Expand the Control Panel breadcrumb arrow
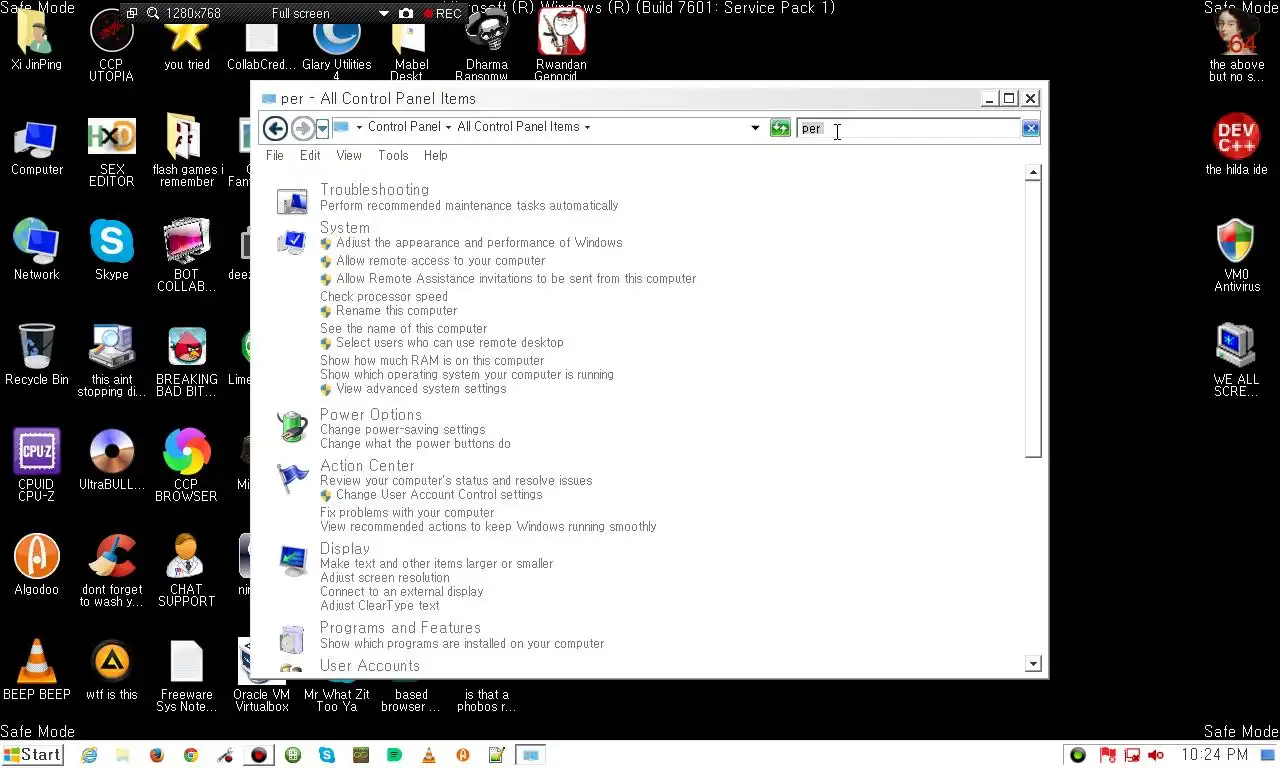The image size is (1280, 768). [x=448, y=127]
